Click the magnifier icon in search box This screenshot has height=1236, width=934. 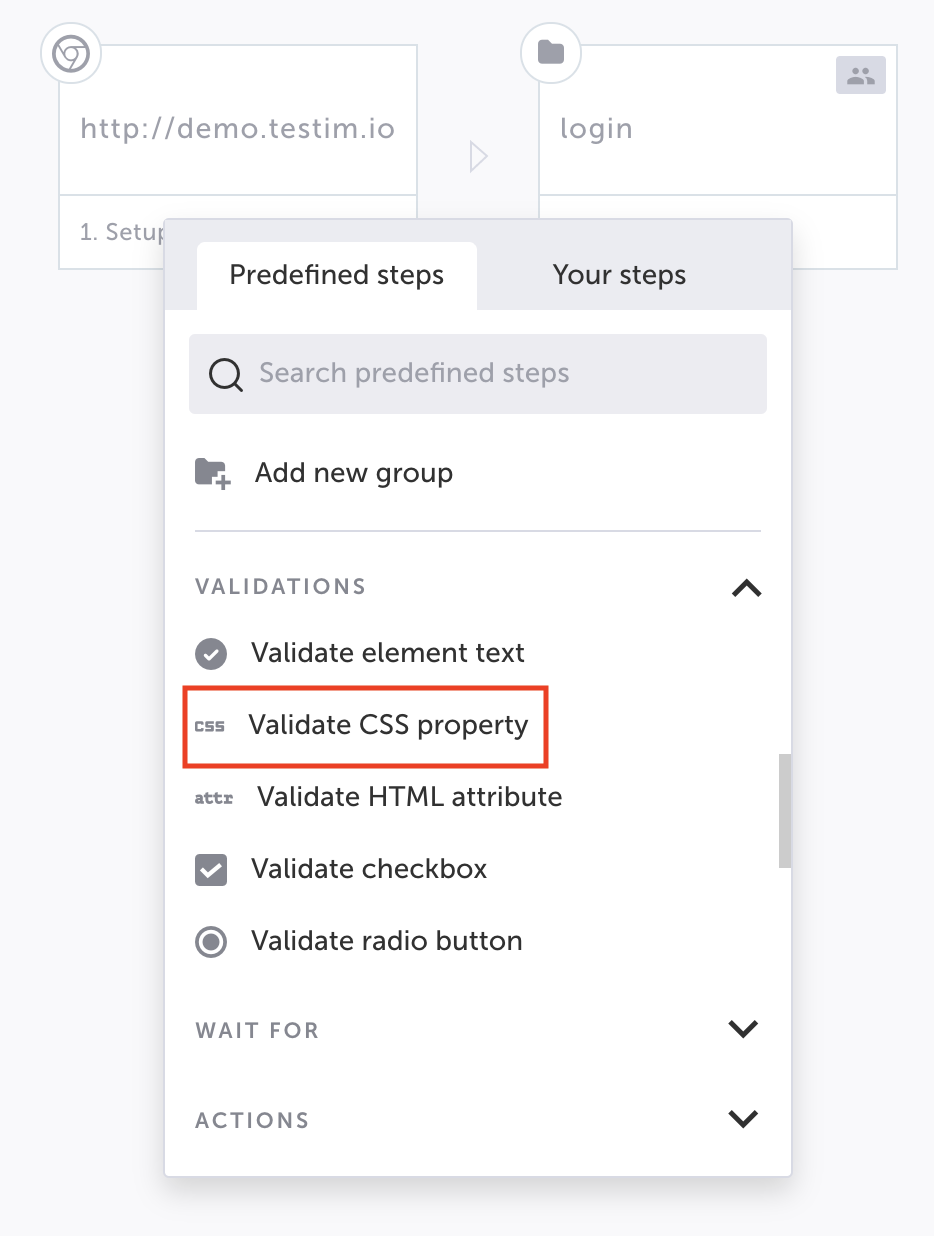[225, 375]
